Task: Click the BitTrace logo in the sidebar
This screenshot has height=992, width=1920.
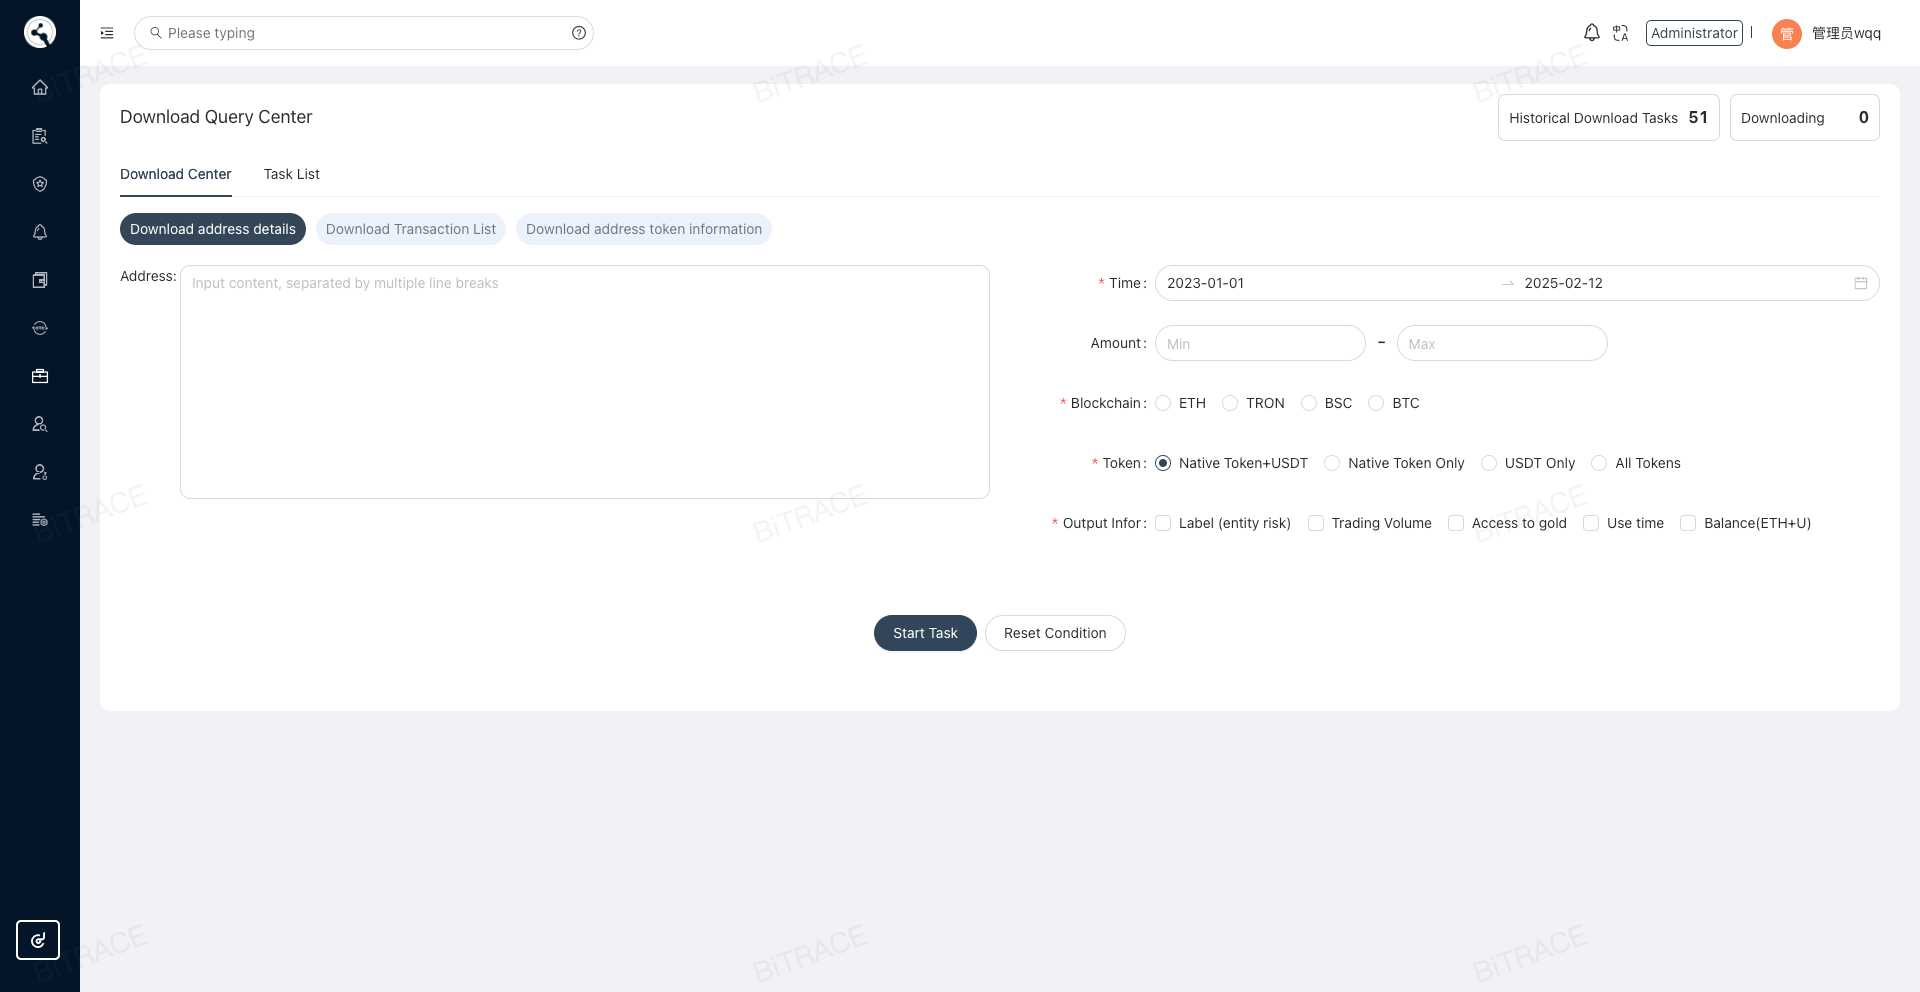Action: [40, 32]
